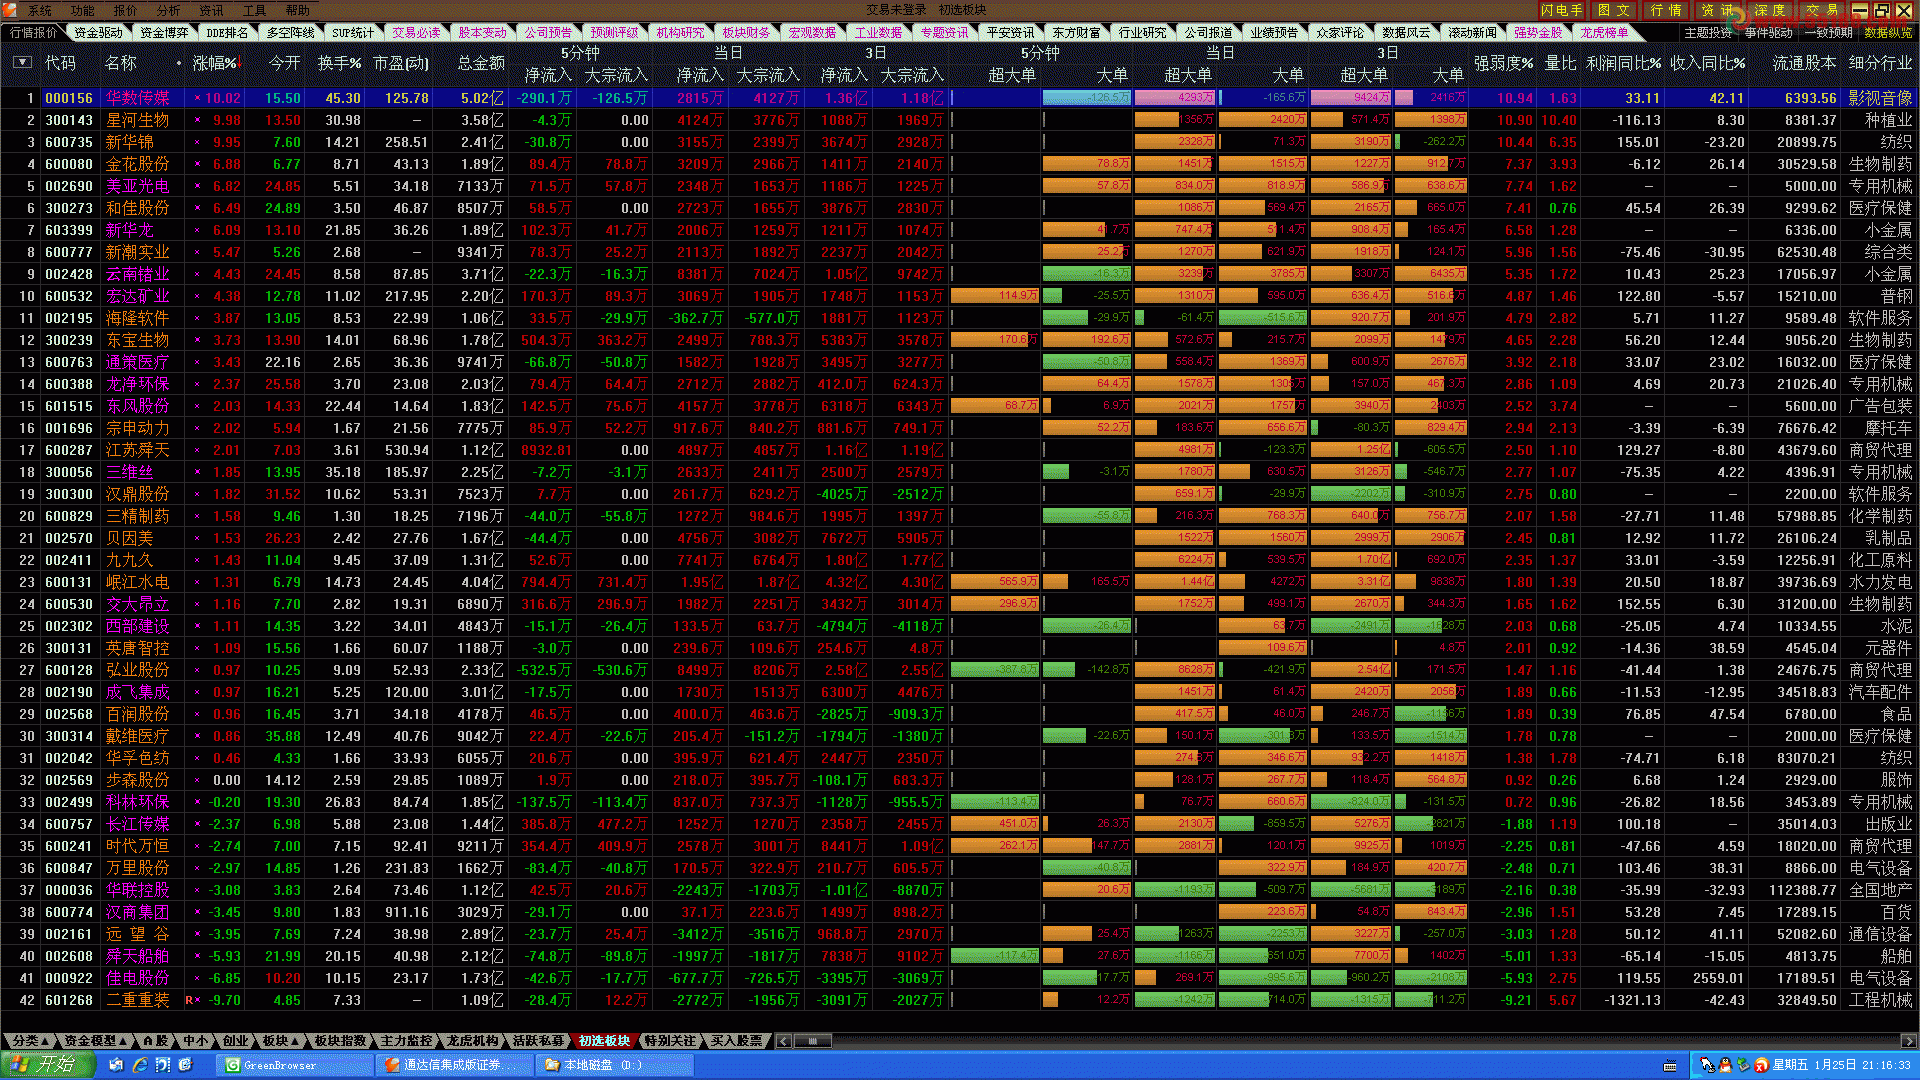Click the application logo icon in title bar

coord(10,10)
